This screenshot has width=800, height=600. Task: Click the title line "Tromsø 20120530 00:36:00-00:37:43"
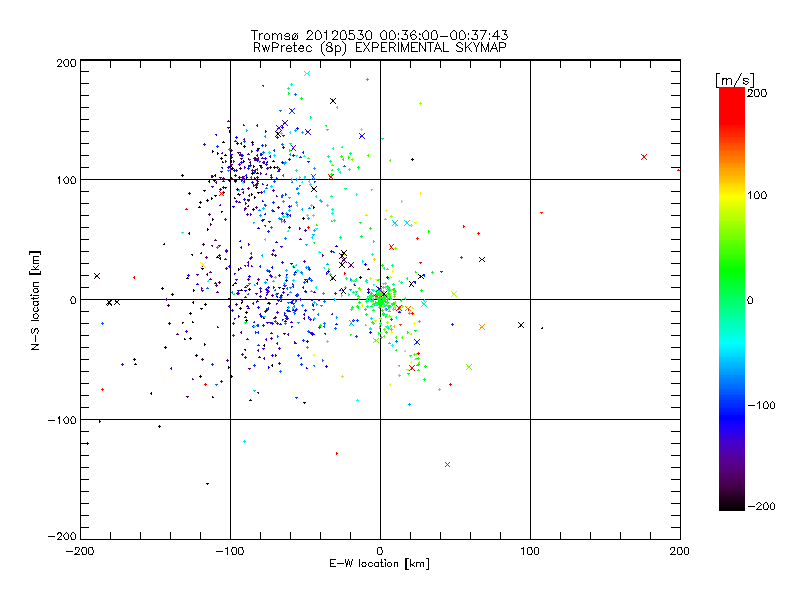[380, 35]
